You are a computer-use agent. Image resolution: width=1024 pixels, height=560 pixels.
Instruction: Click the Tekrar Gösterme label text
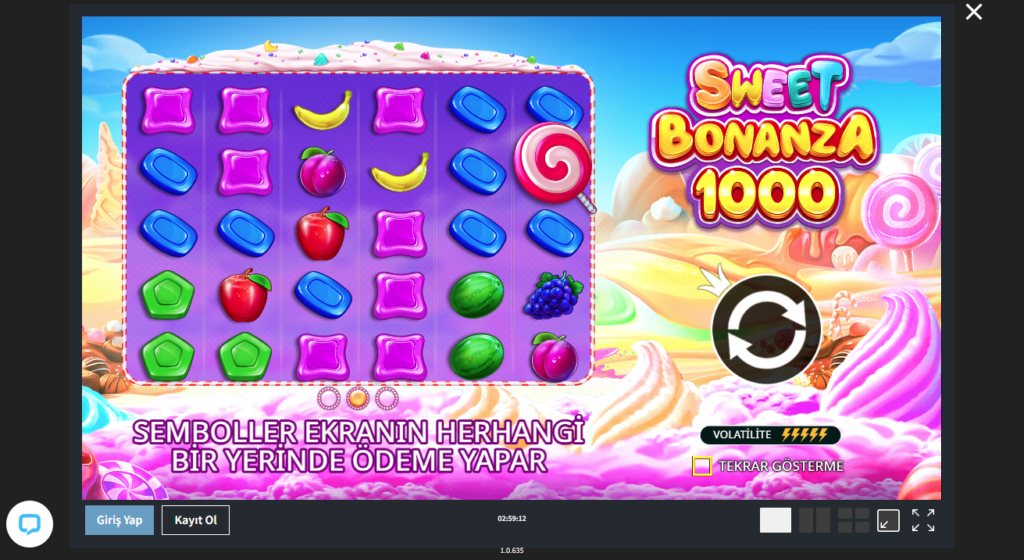pyautogui.click(x=781, y=466)
